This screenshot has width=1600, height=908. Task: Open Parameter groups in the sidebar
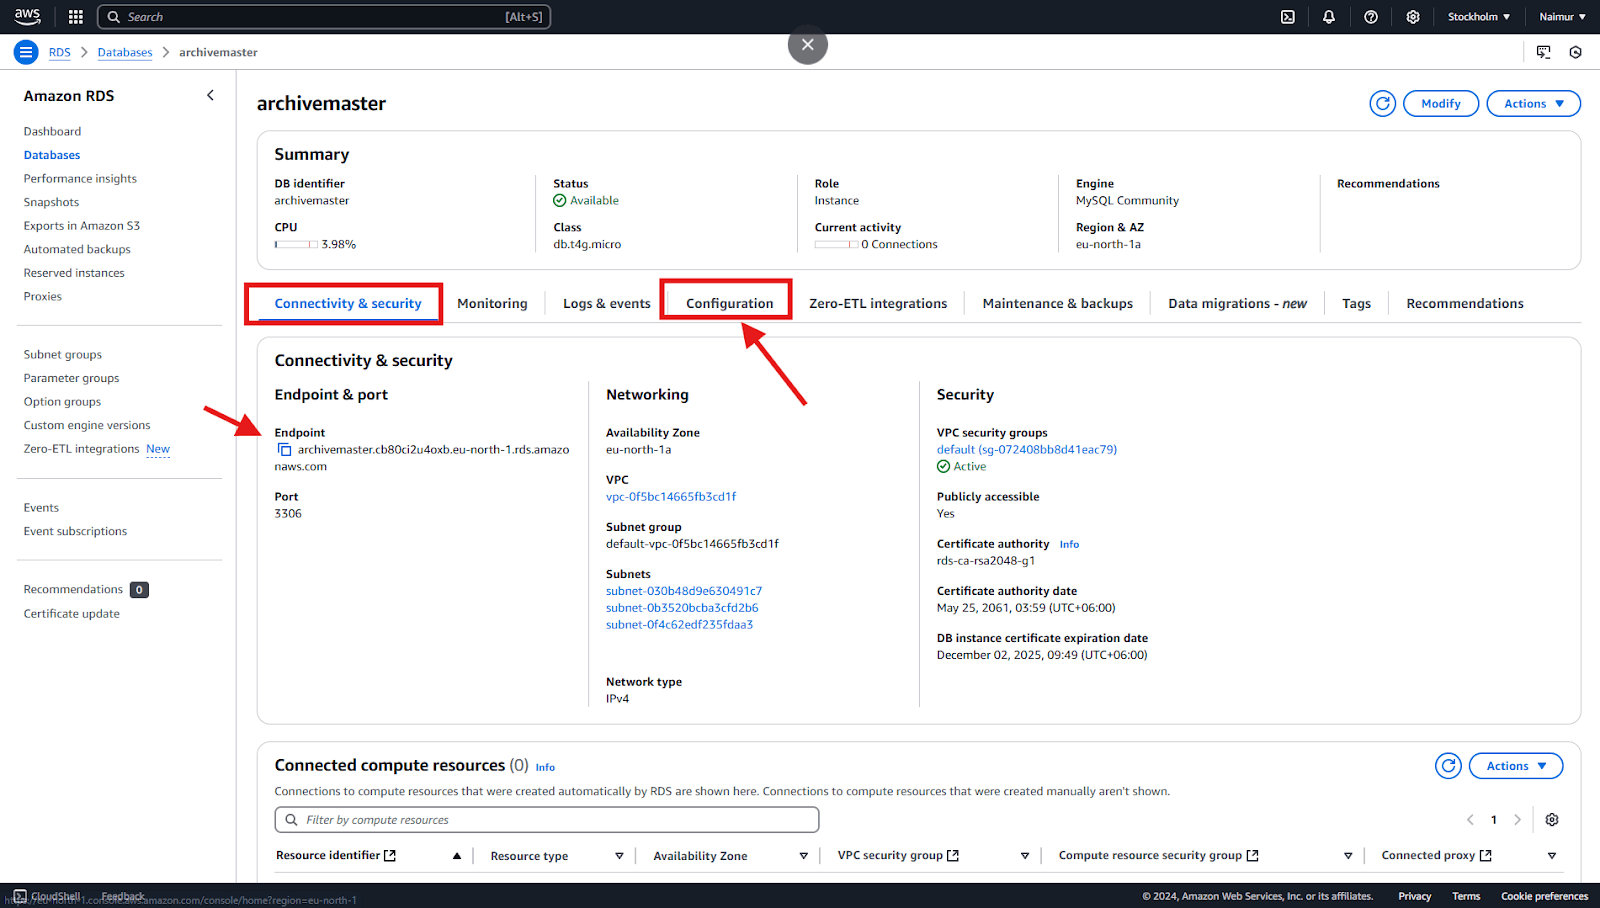tap(72, 378)
